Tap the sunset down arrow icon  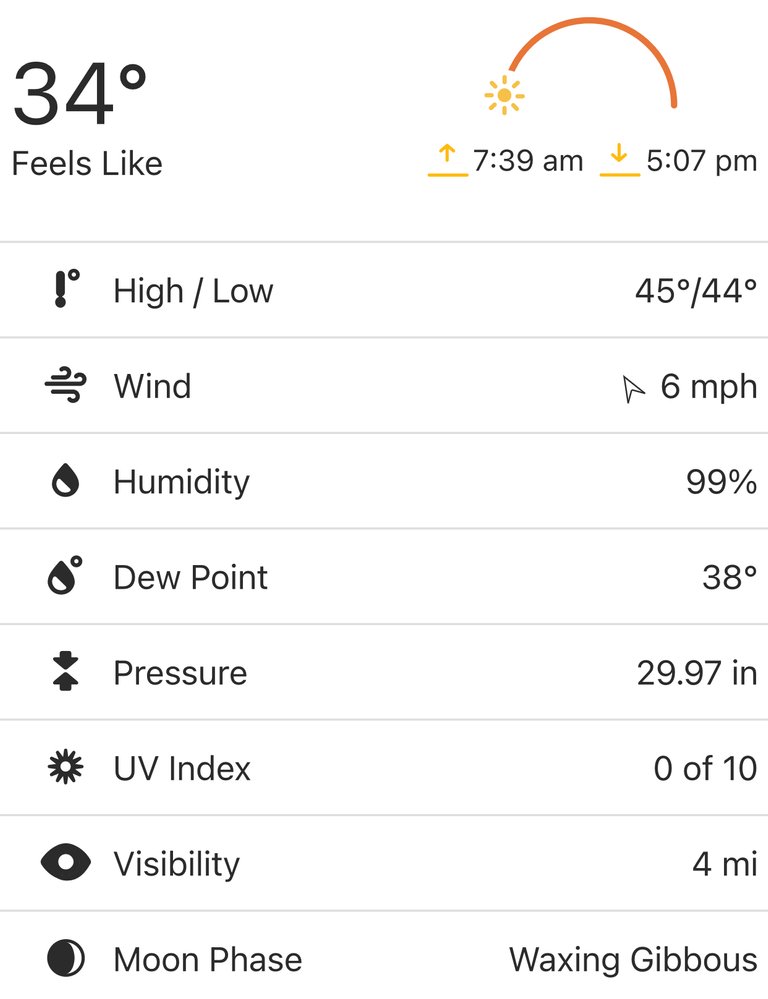619,161
